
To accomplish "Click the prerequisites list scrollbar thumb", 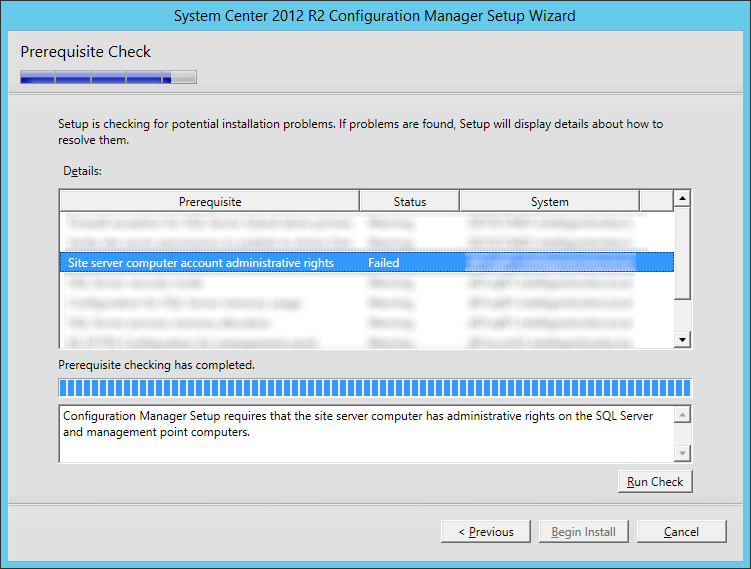I will (x=682, y=253).
